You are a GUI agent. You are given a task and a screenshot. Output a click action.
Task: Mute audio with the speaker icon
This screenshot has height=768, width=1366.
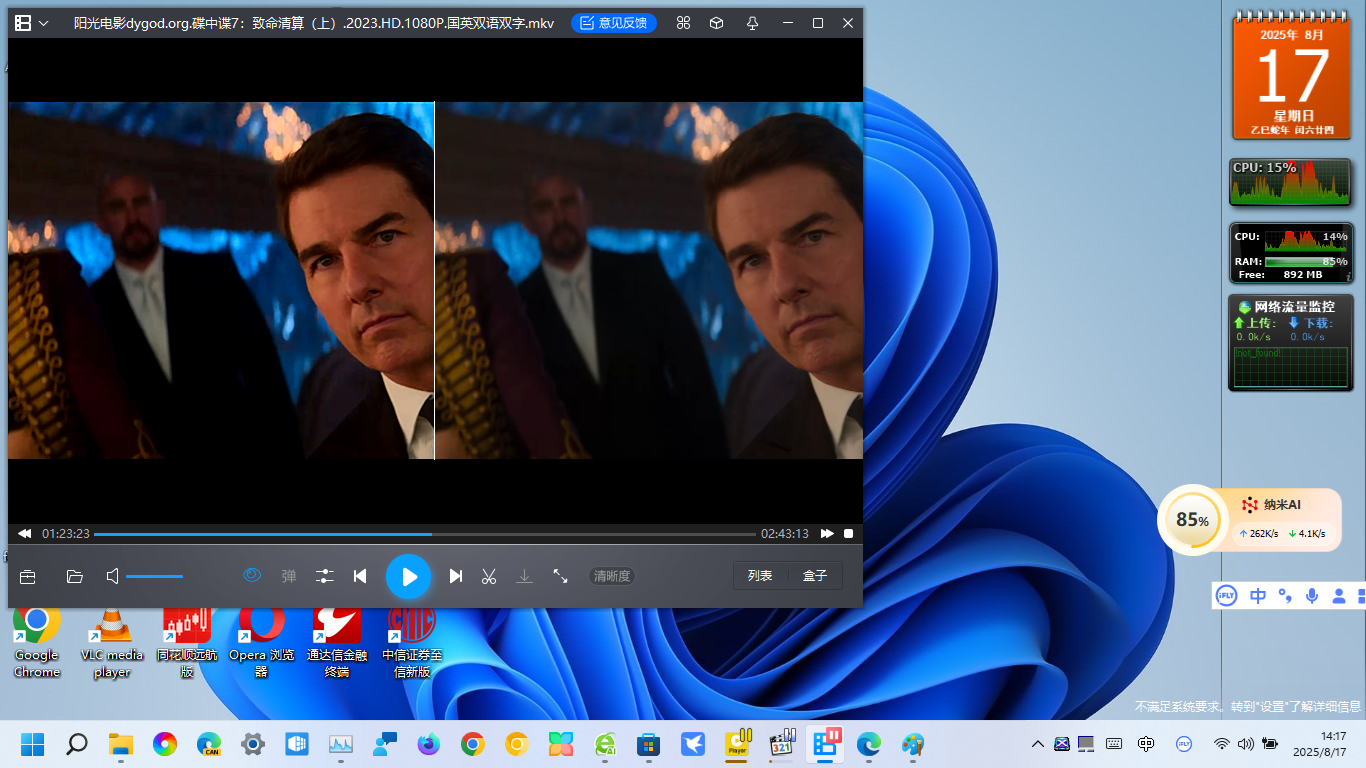click(x=113, y=576)
